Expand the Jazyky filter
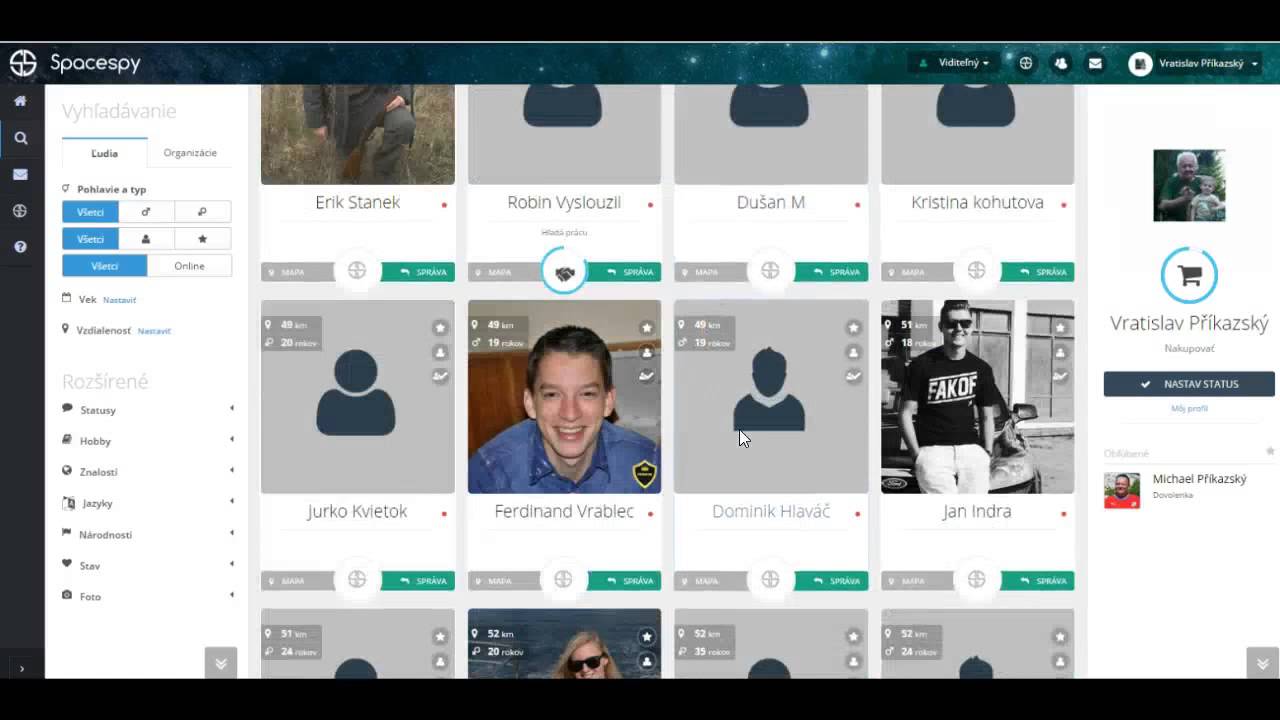 [x=147, y=503]
